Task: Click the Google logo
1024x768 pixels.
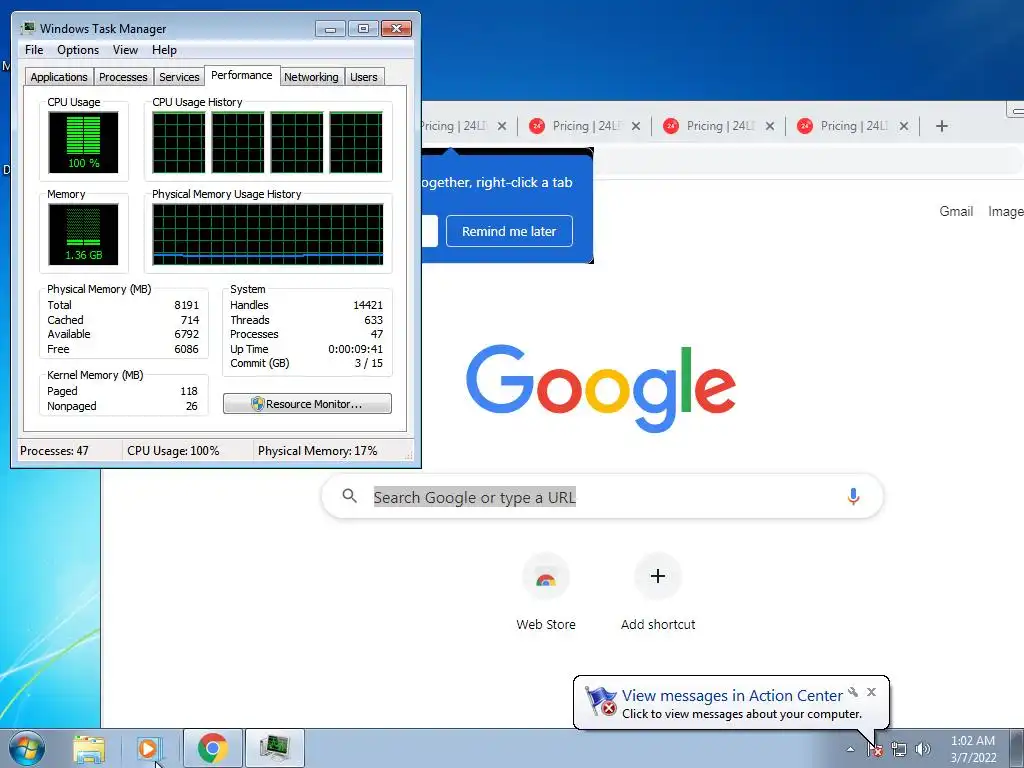Action: coord(601,389)
